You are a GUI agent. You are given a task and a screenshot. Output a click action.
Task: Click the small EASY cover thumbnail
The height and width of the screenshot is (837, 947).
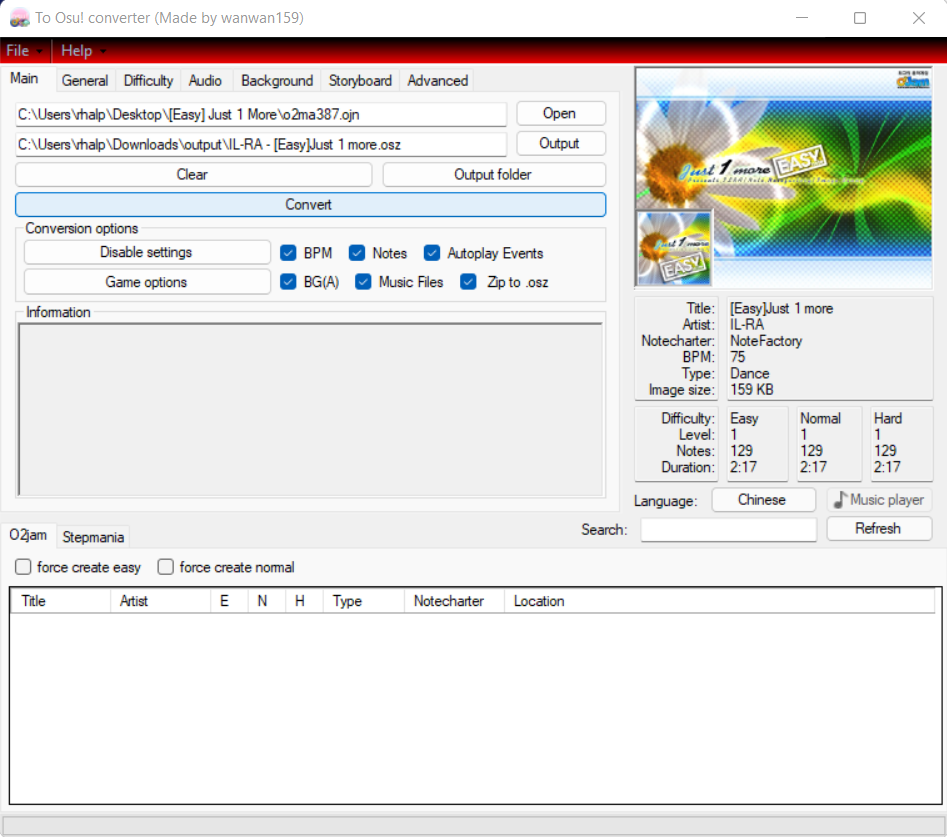[x=675, y=248]
